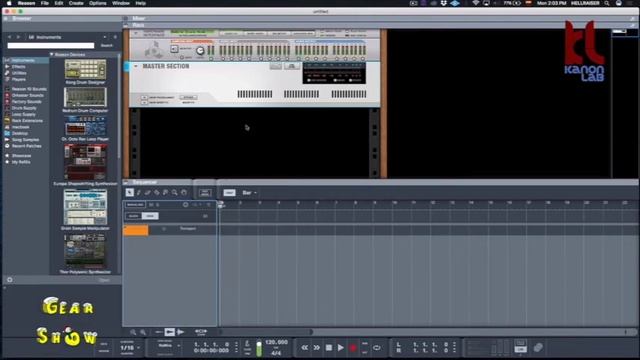Click the red Record button
This screenshot has width=640, height=360.
pos(353,348)
